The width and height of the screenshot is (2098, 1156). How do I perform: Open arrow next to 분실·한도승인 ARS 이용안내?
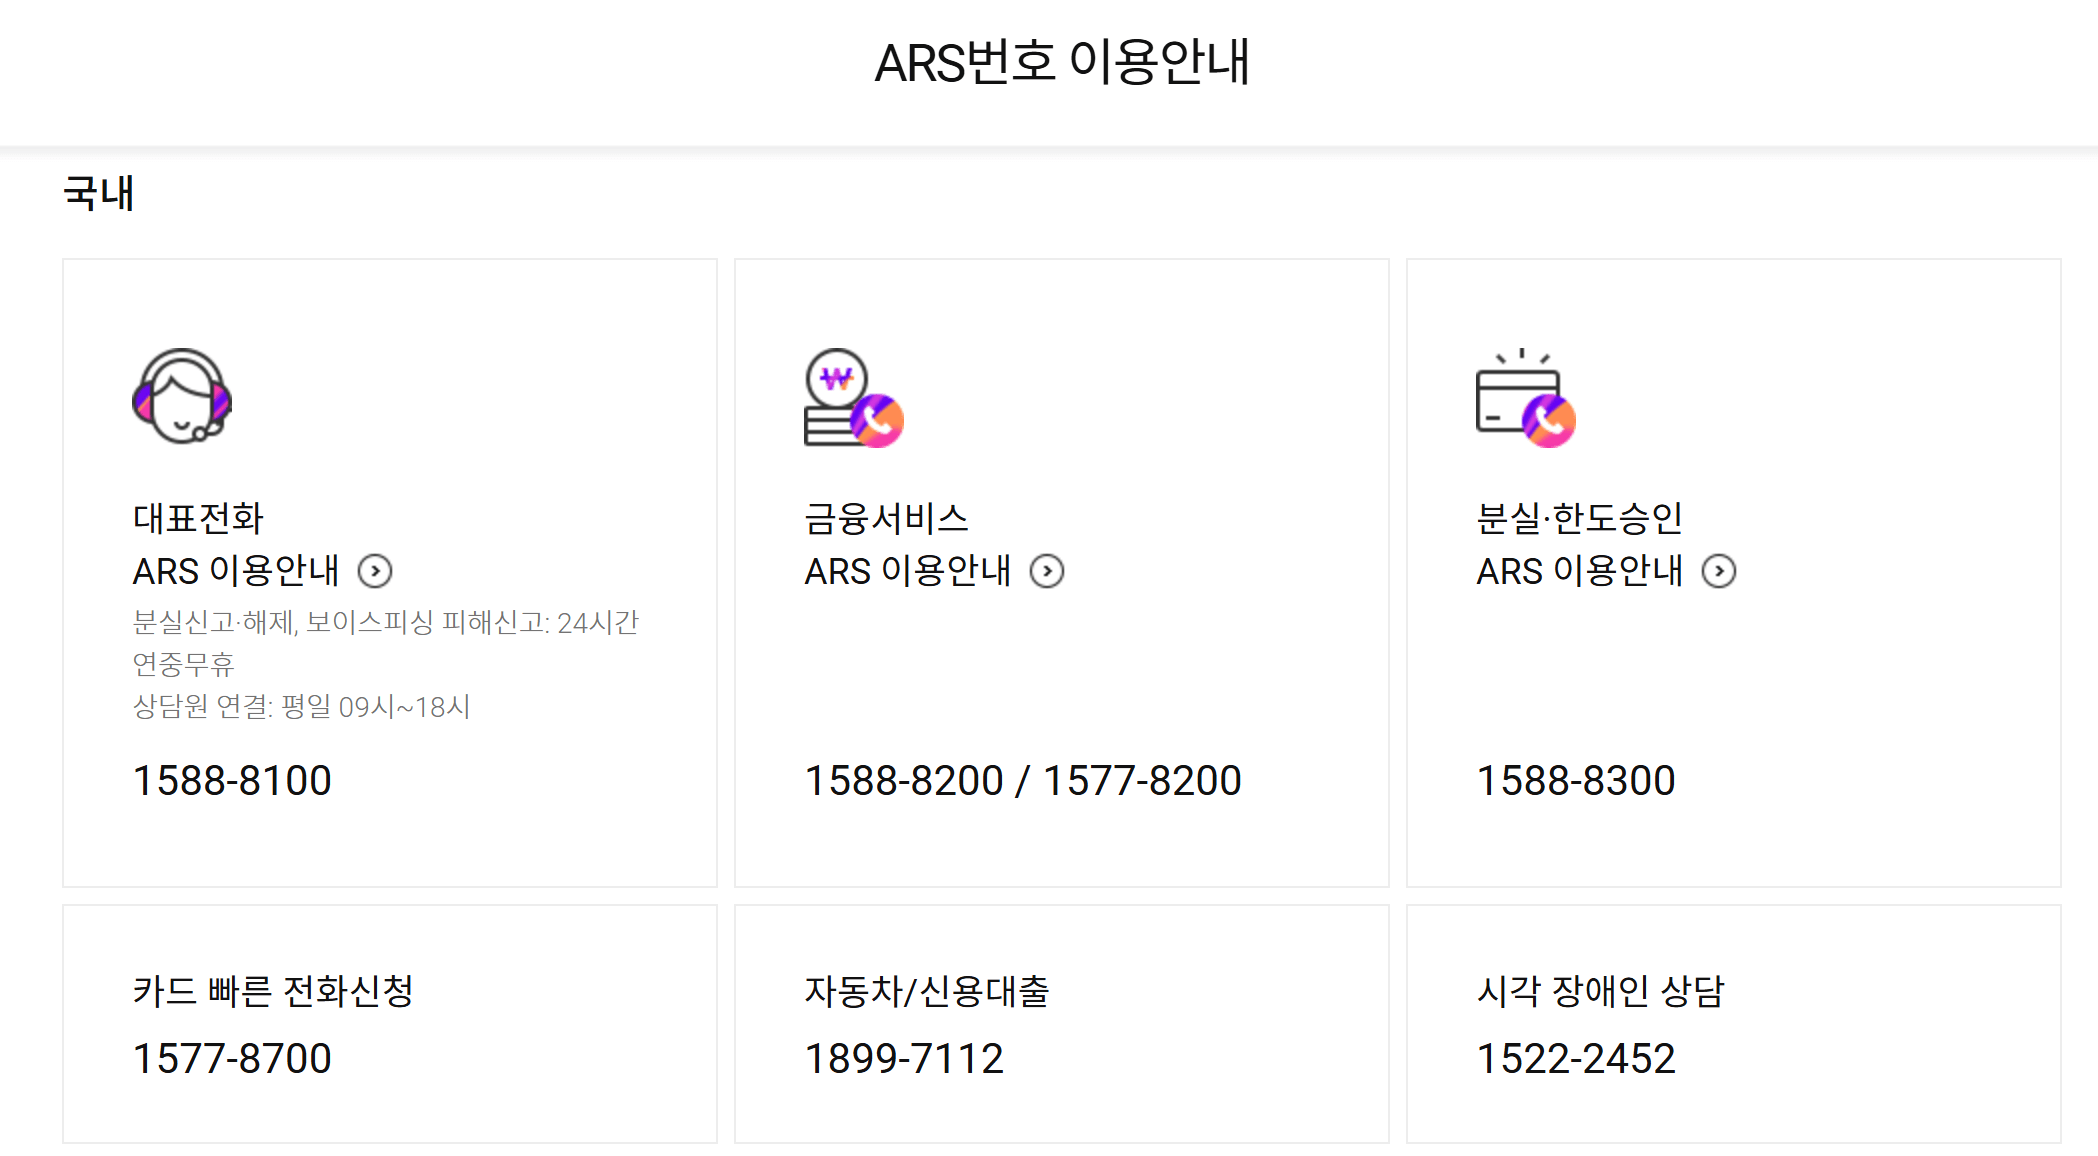point(1719,571)
